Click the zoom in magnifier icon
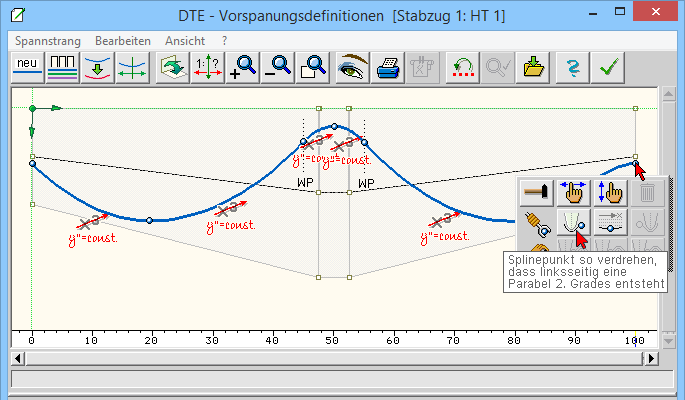 [x=243, y=68]
